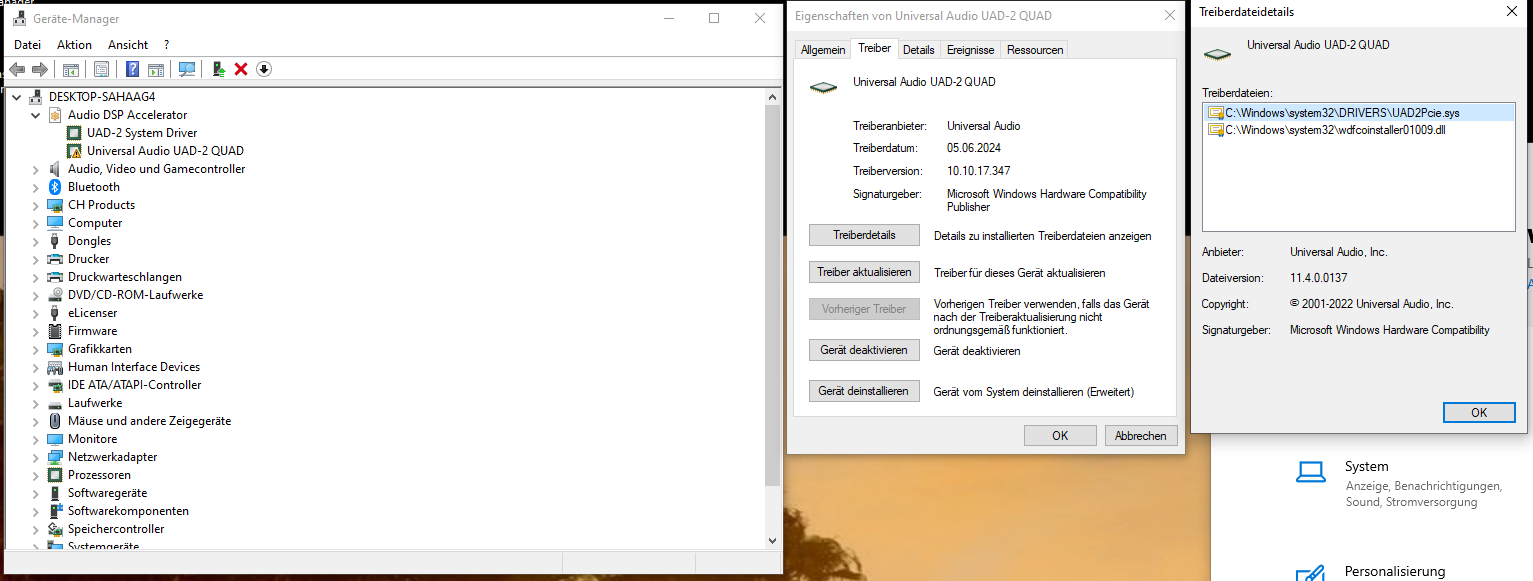This screenshot has height=581, width=1533.
Task: Collapse the Audio DSP Accelerator branch
Action: coord(36,115)
